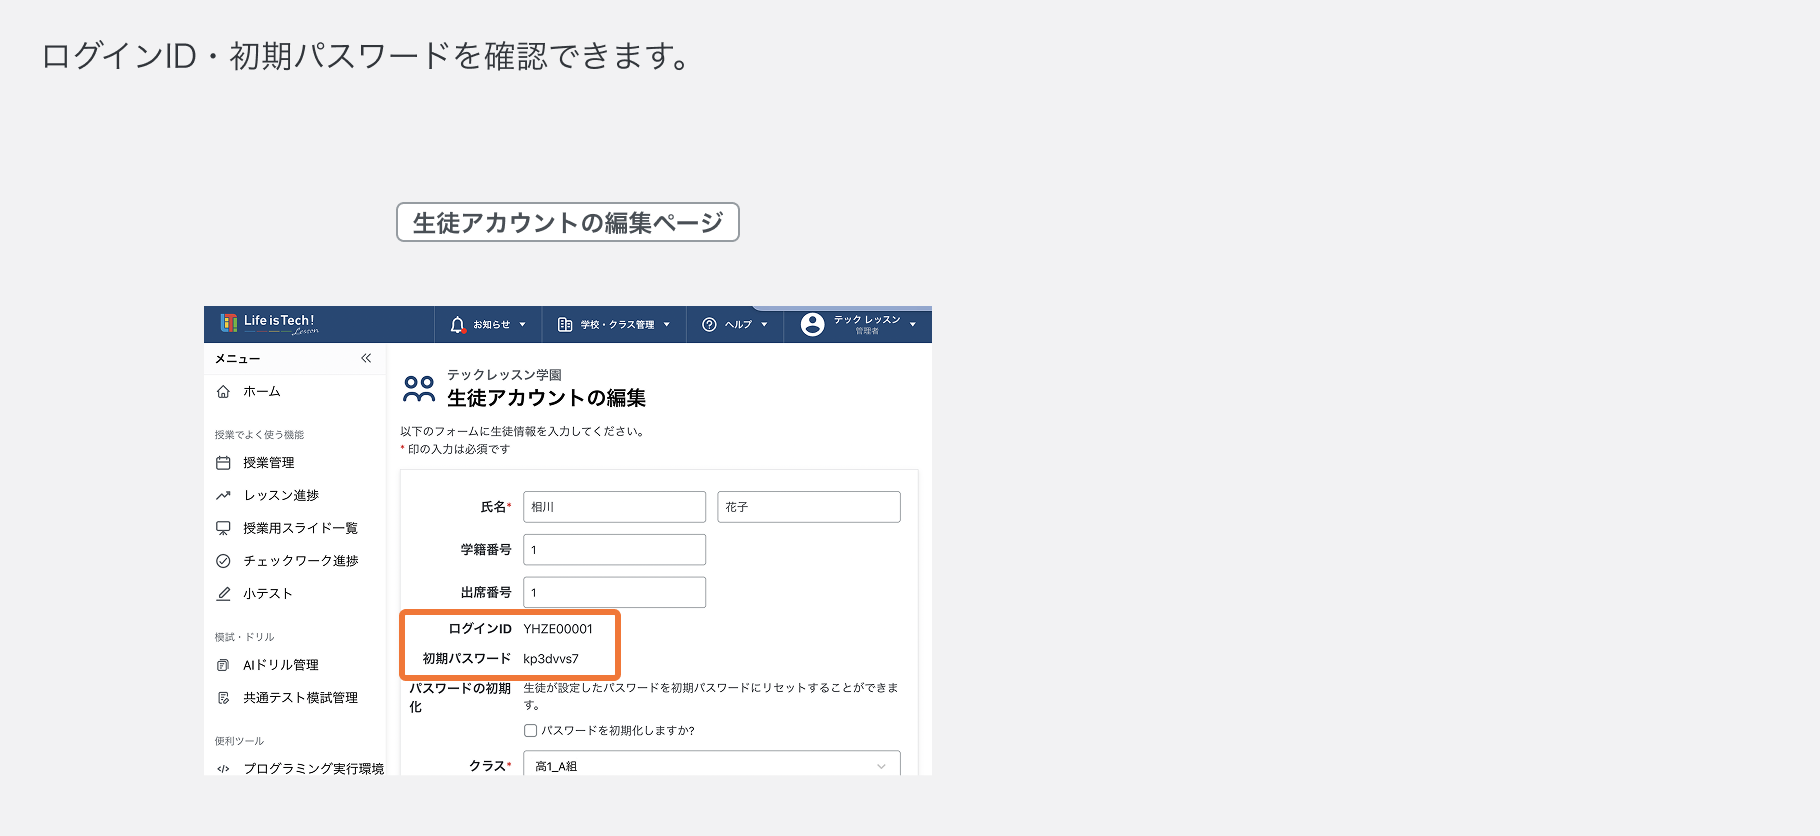Open 共通テスト模試管理 in sidebar

click(300, 698)
